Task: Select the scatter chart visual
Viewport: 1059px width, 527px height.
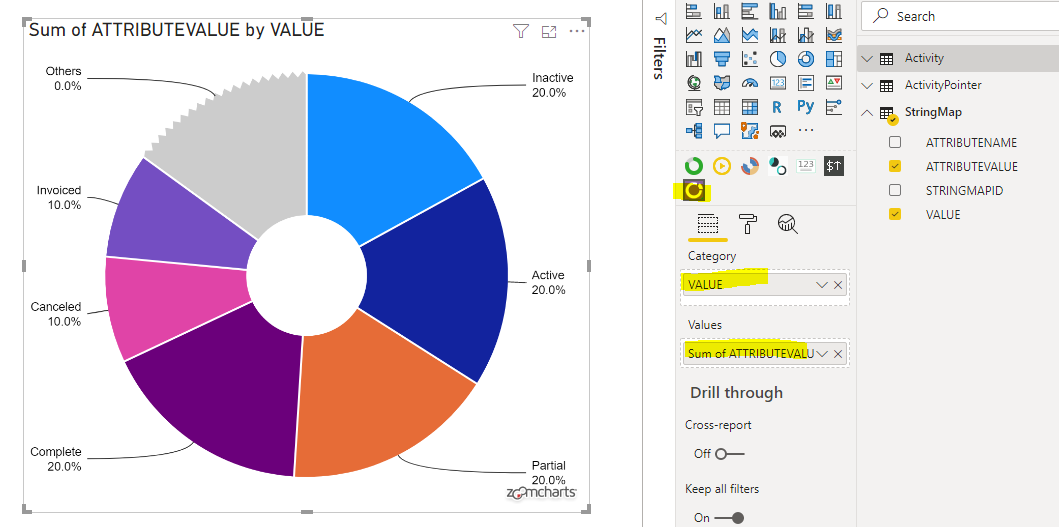Action: [x=750, y=59]
